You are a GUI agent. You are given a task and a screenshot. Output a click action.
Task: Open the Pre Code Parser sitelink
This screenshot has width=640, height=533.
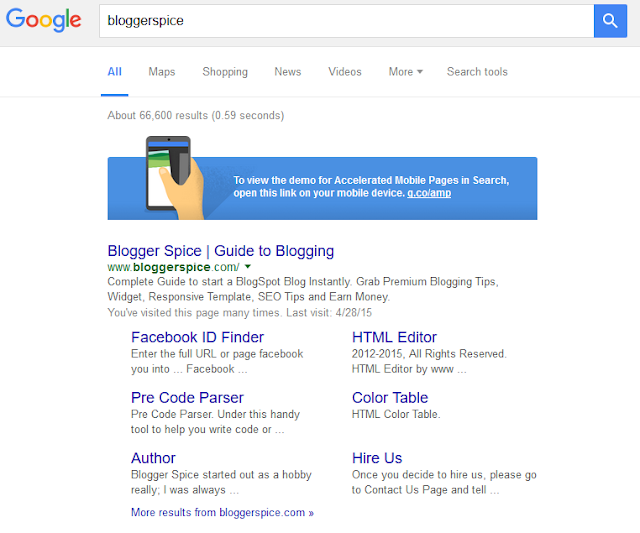tap(187, 398)
